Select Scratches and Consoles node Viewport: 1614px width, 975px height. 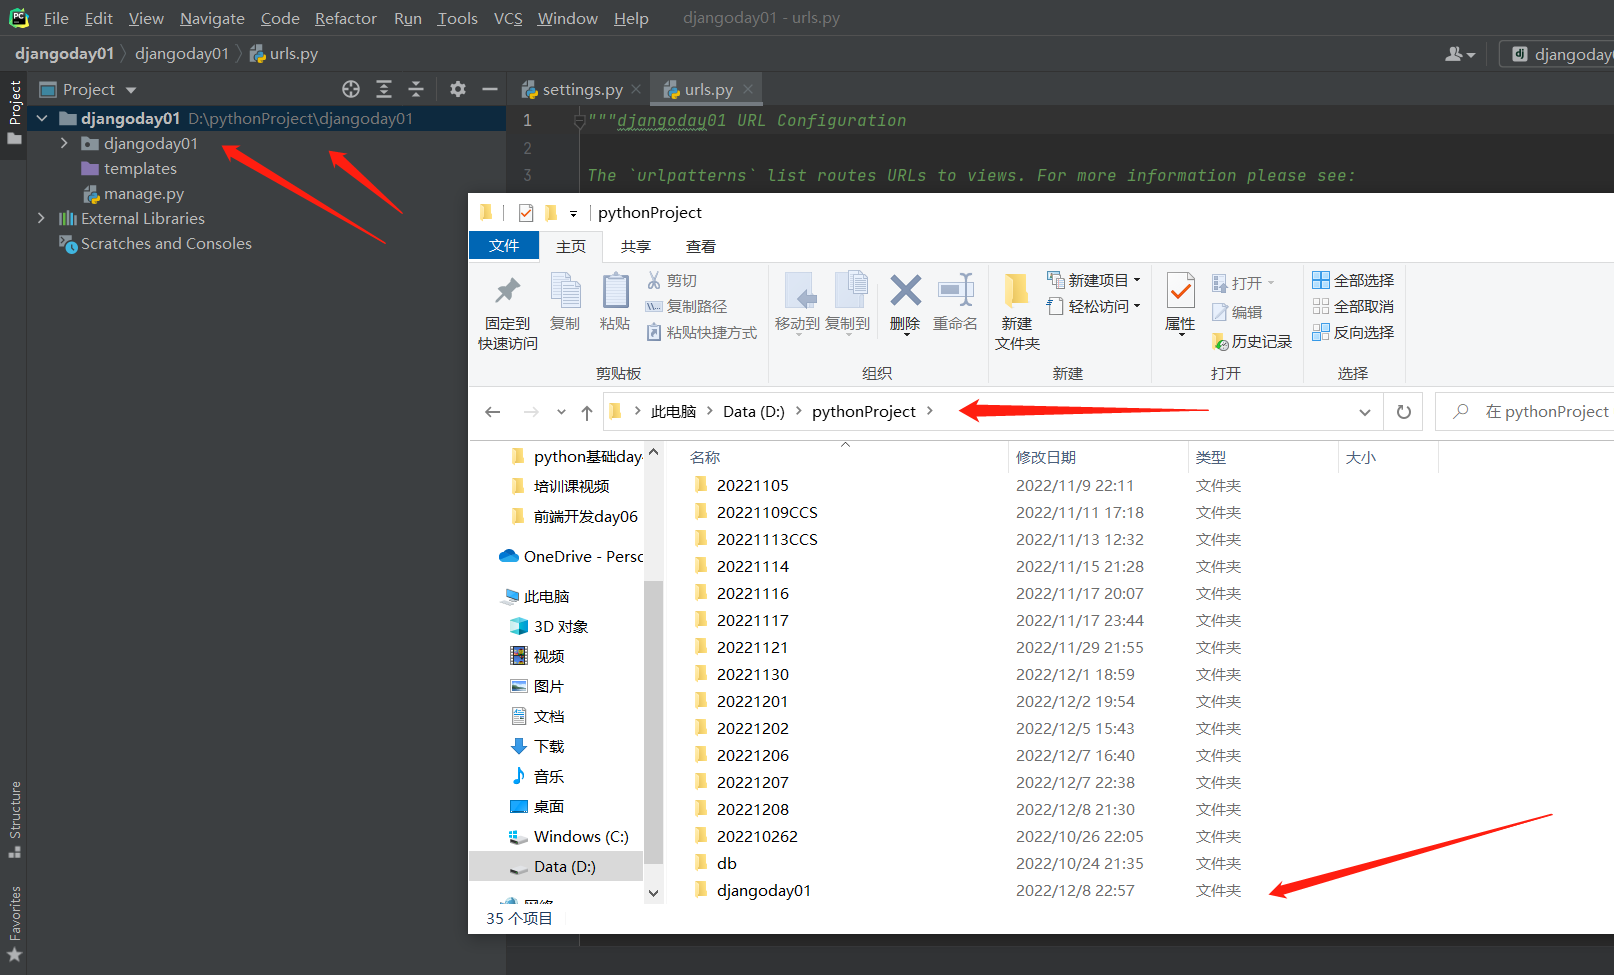pos(166,243)
